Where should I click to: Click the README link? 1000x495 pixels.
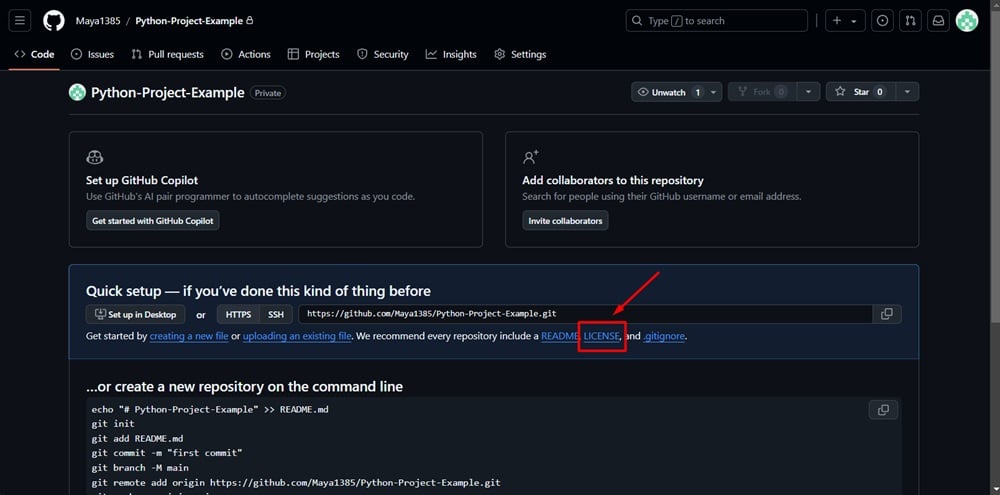pyautogui.click(x=560, y=336)
